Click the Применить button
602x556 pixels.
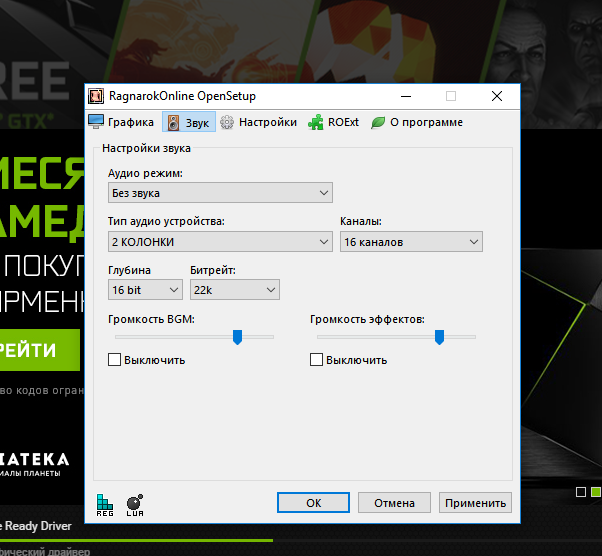[x=475, y=503]
